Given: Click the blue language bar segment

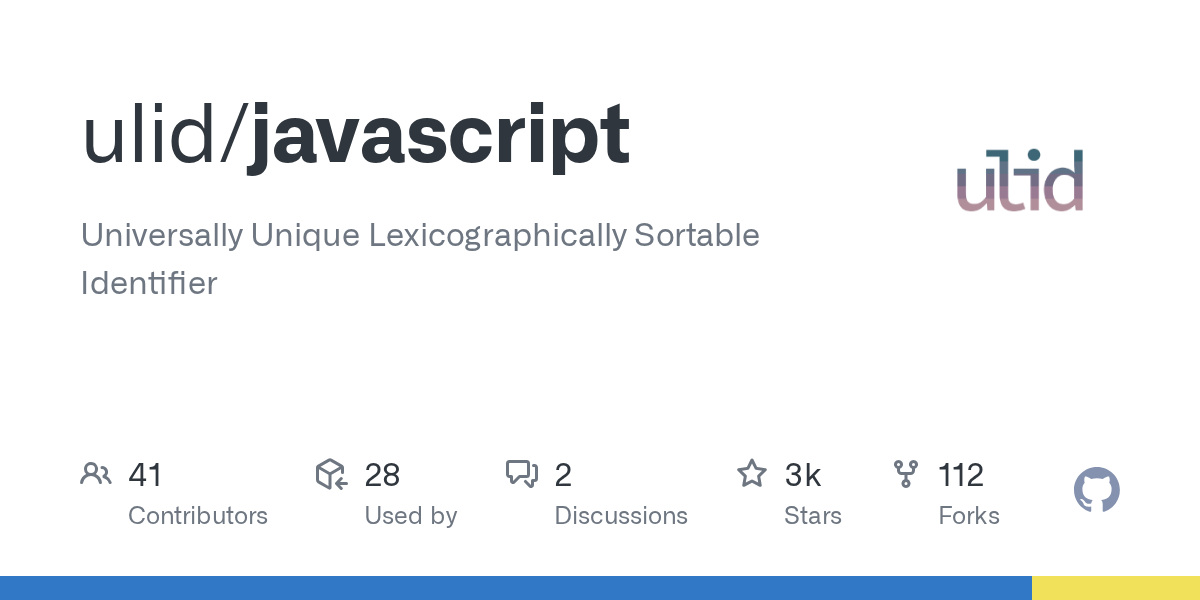Looking at the screenshot, I should click(x=515, y=588).
